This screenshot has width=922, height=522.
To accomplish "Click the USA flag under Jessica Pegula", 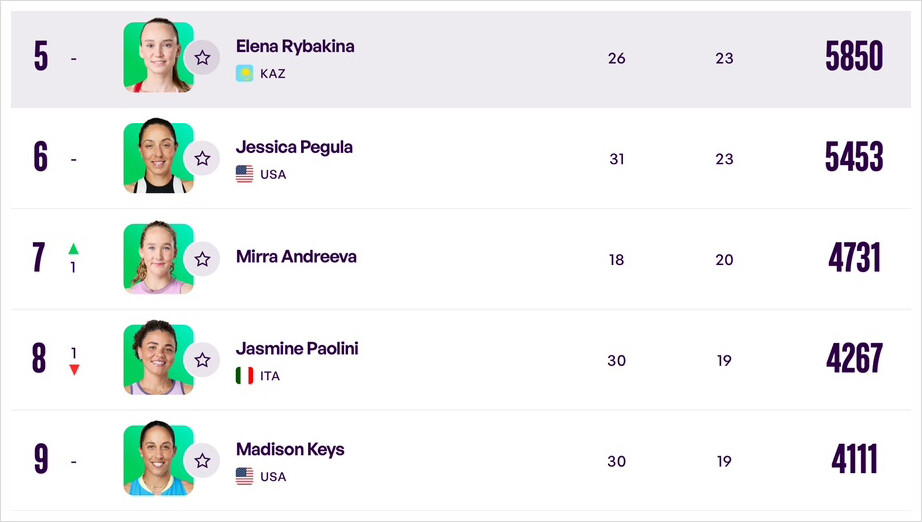I will tap(244, 174).
